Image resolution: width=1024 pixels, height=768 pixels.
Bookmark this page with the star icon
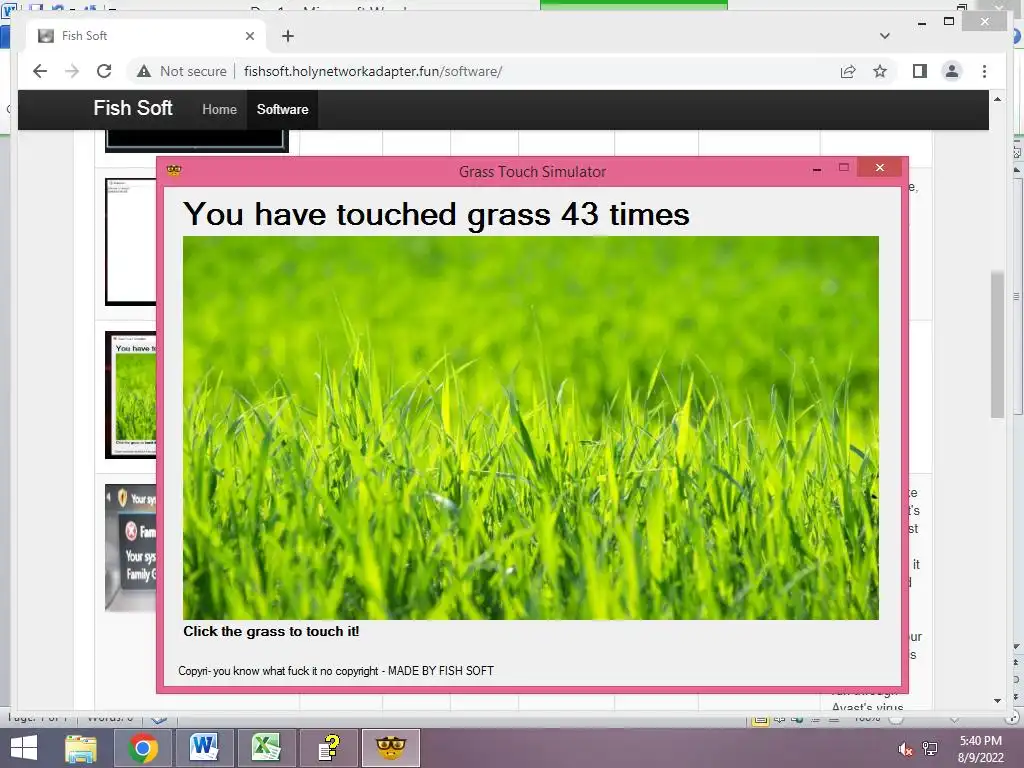click(880, 71)
